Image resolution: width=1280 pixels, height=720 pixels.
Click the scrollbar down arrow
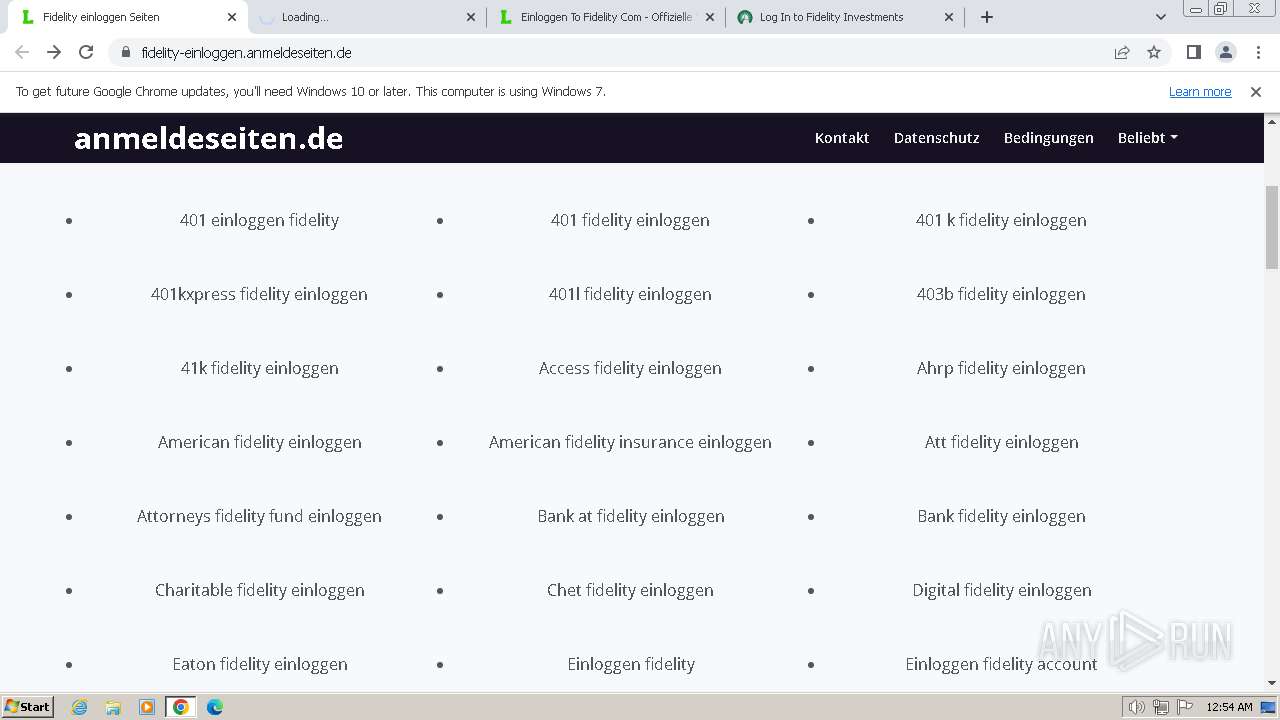coord(1272,683)
